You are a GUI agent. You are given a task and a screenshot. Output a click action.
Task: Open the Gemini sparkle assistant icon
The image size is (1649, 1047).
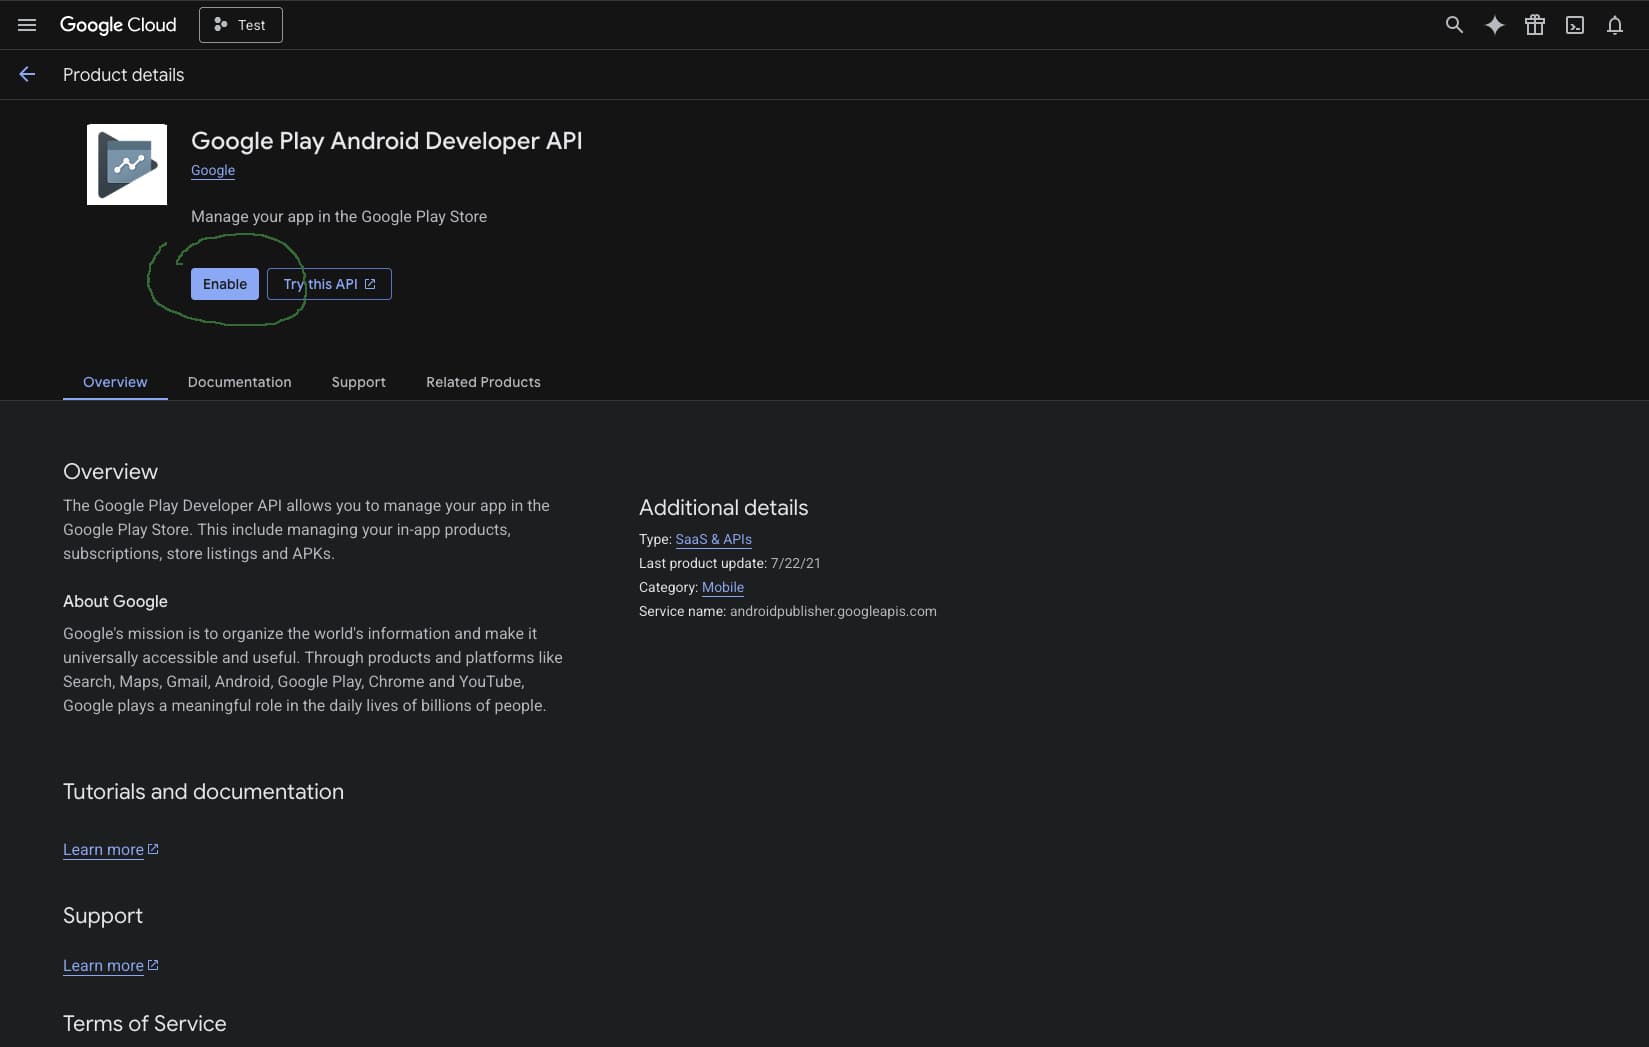(x=1494, y=25)
